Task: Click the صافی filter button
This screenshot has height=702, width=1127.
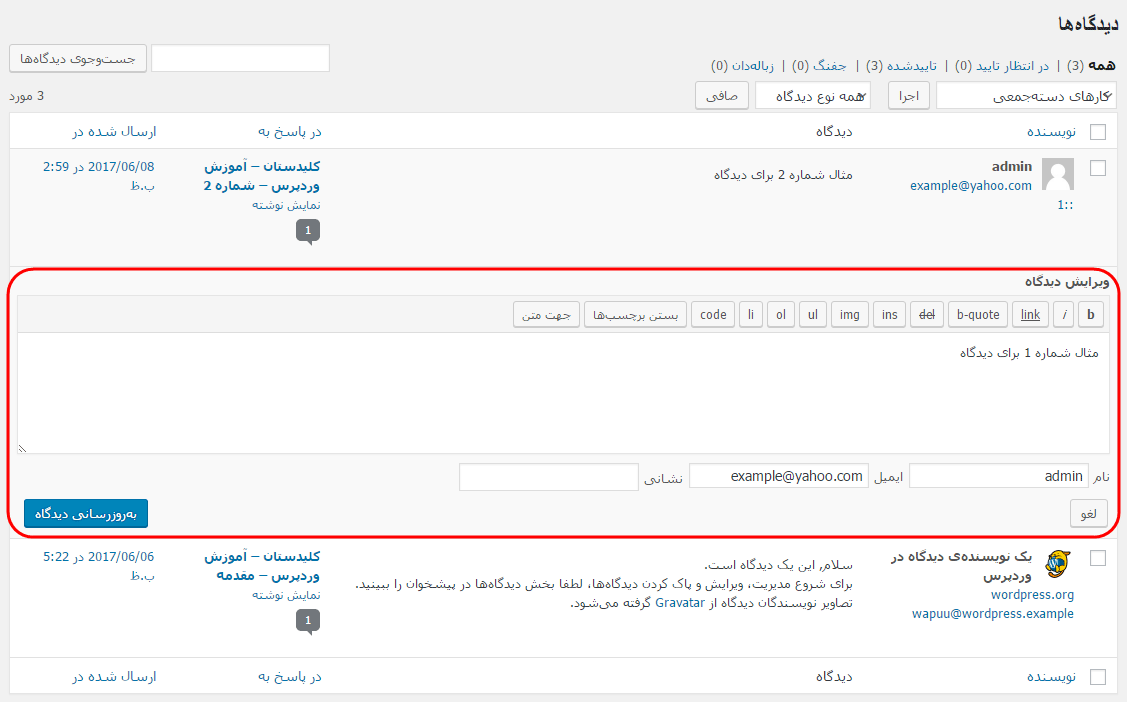Action: [x=722, y=96]
